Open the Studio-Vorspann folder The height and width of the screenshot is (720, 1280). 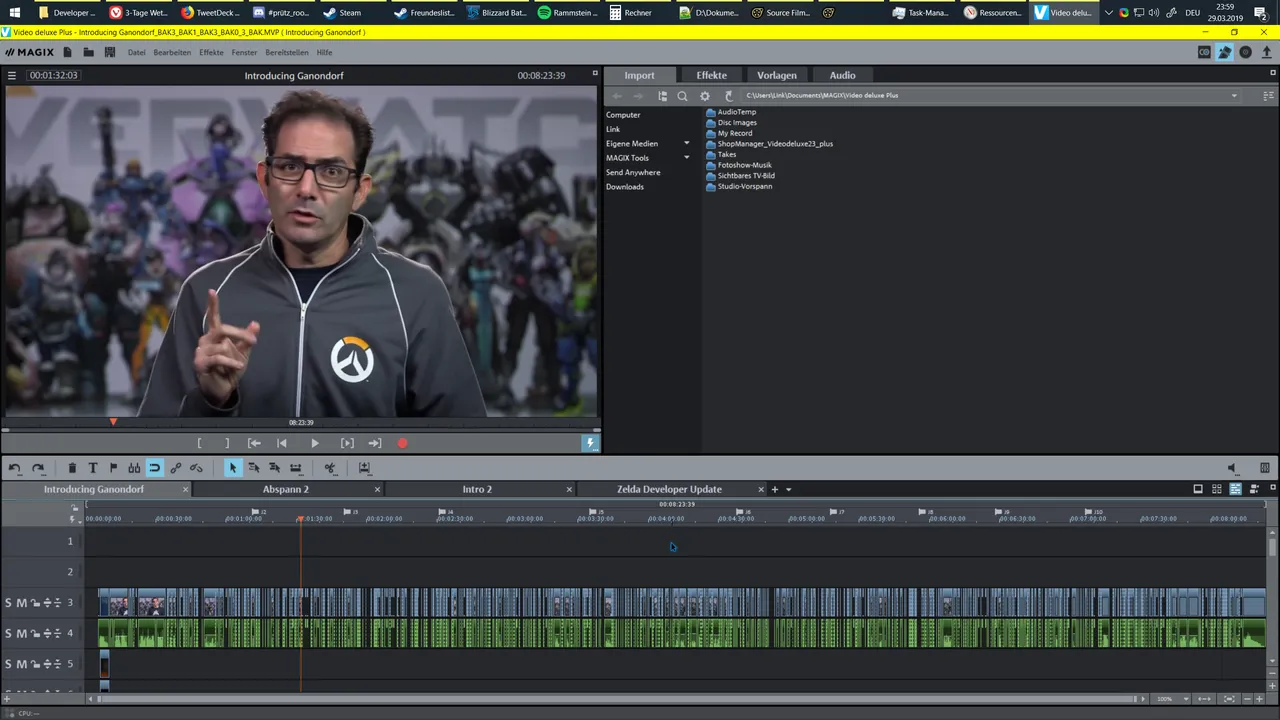coord(739,186)
